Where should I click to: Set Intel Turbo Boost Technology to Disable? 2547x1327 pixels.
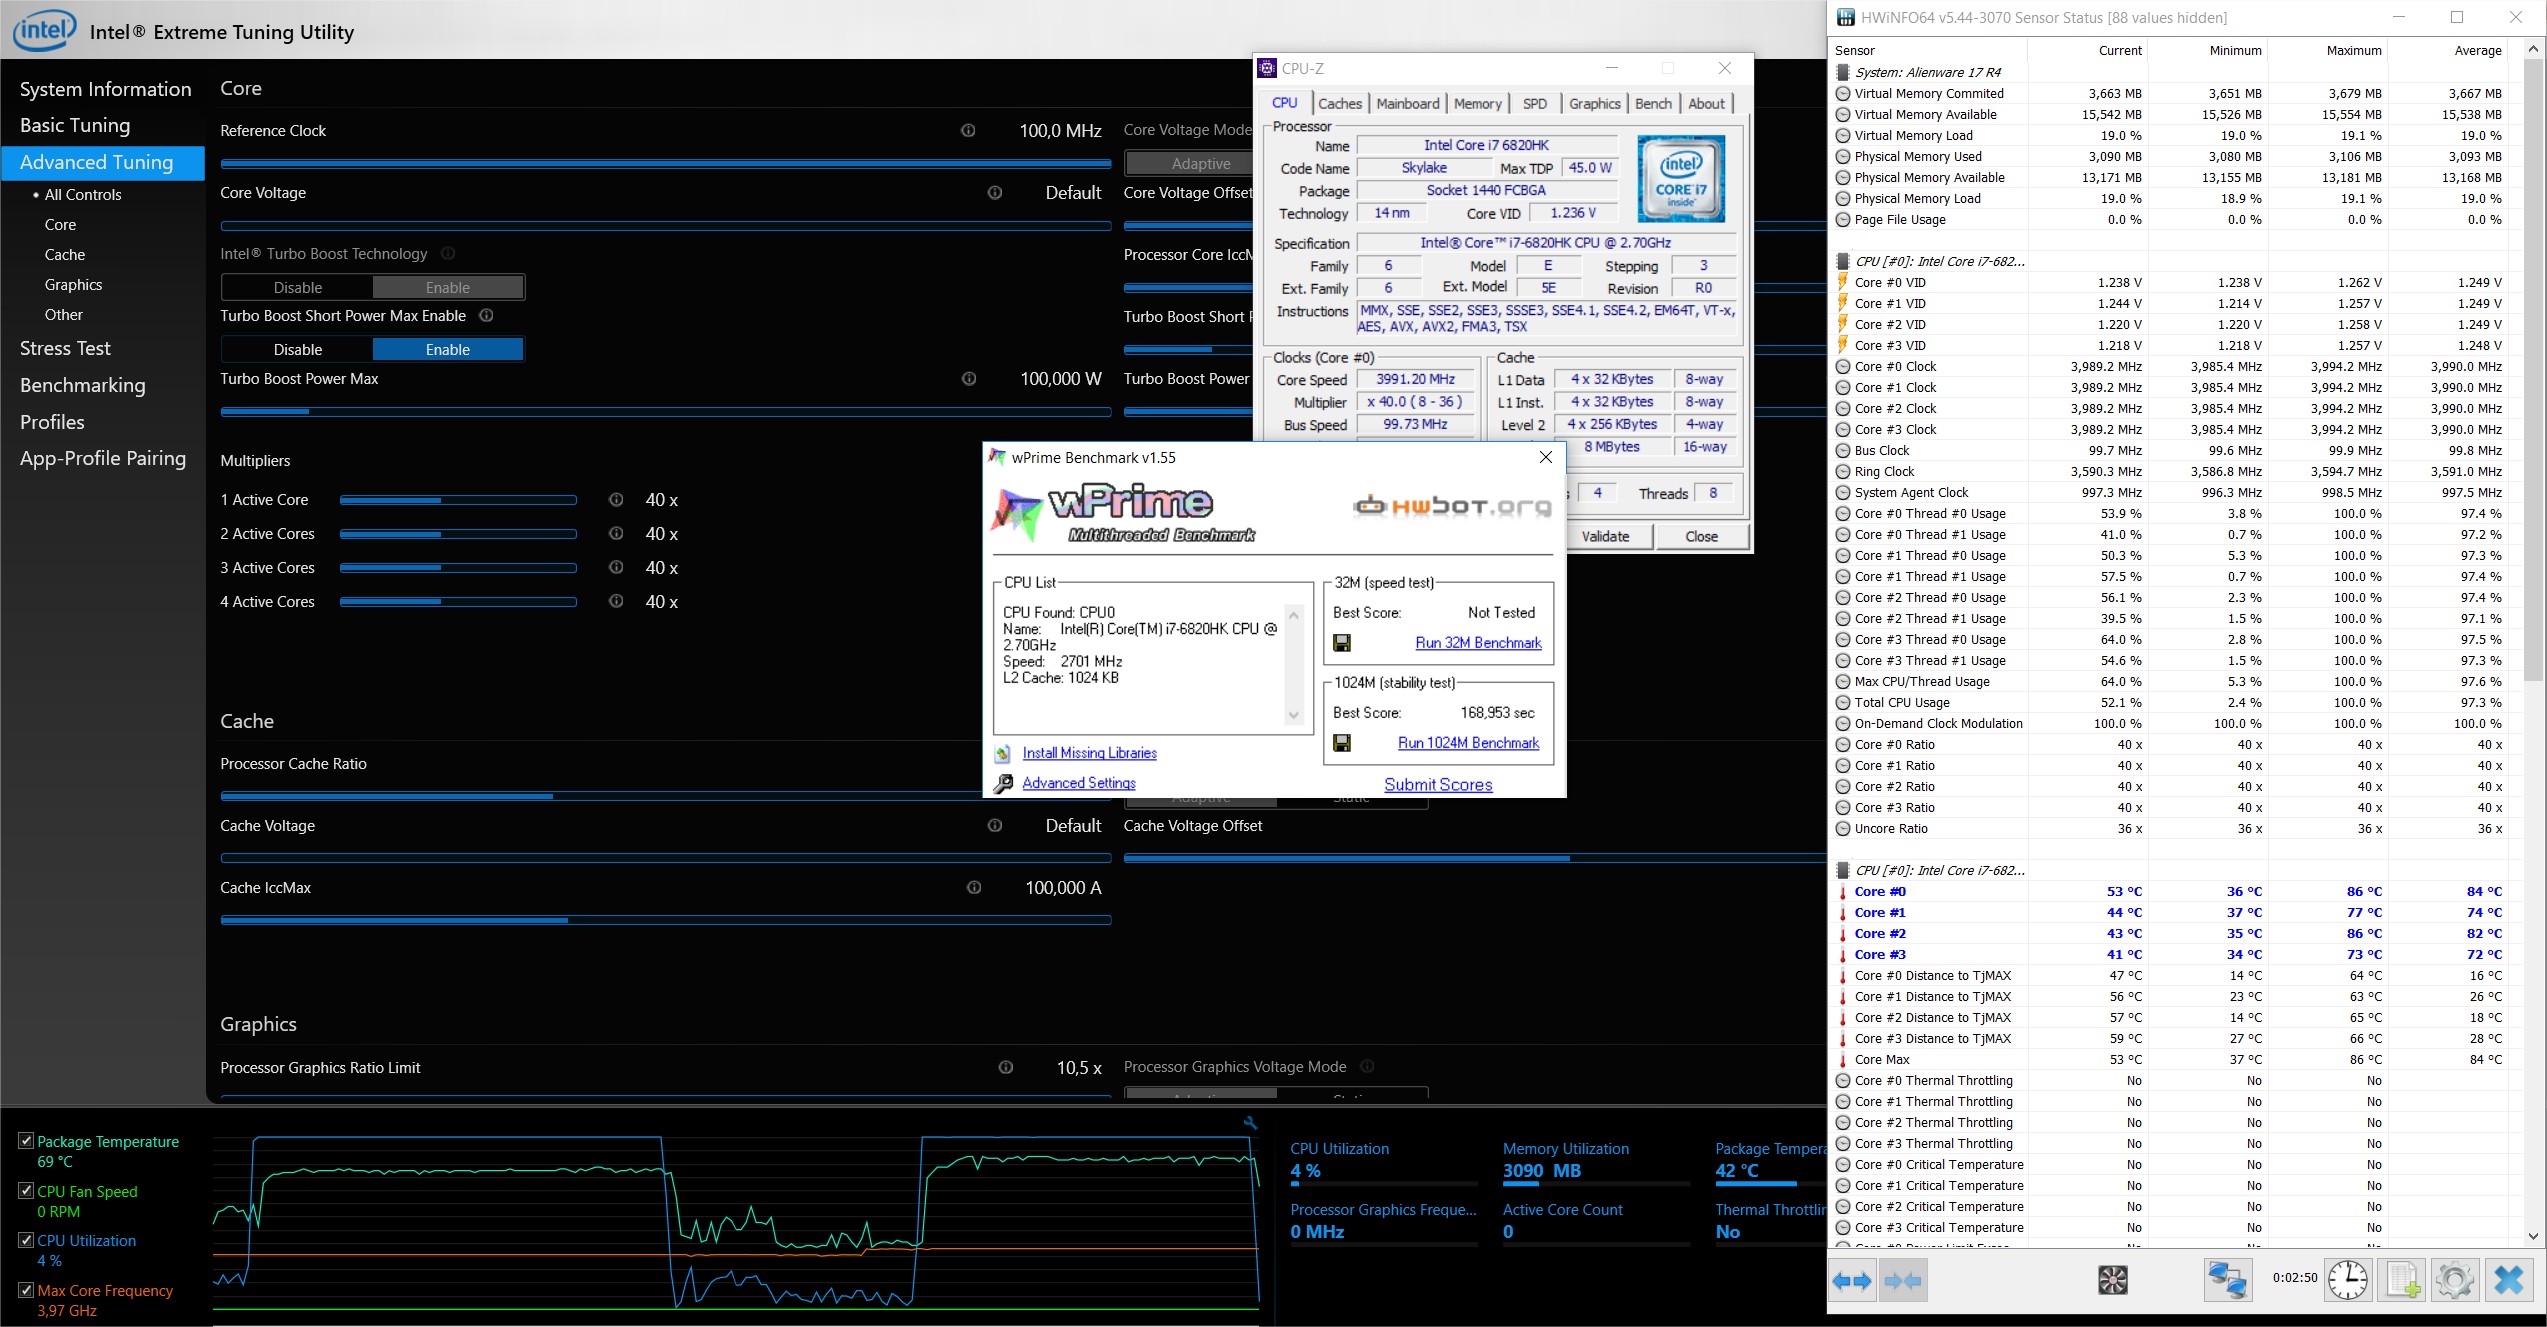click(298, 288)
